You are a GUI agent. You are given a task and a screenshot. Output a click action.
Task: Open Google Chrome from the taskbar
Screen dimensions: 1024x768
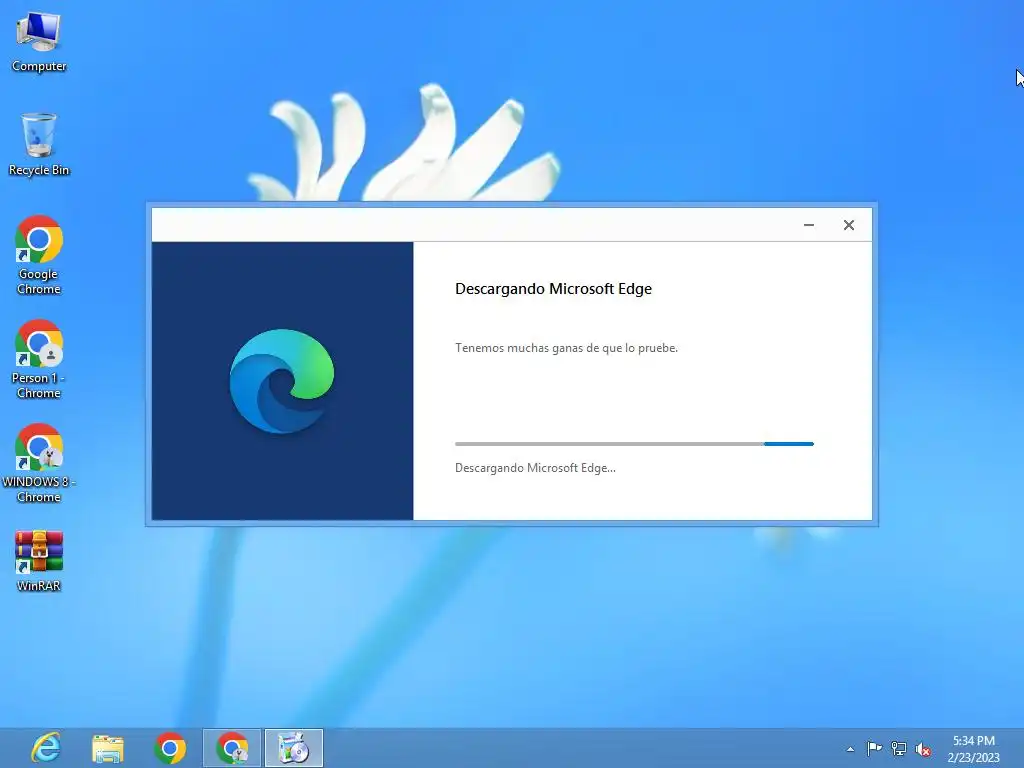170,748
